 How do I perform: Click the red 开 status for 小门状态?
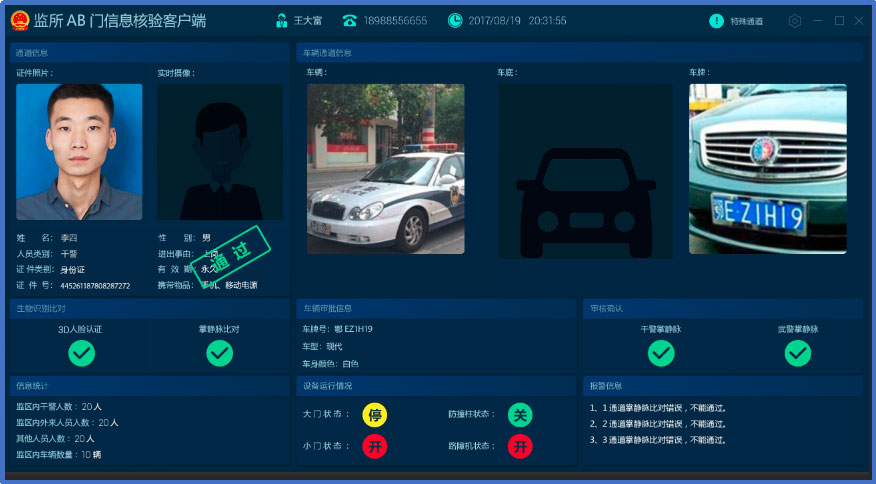click(374, 446)
